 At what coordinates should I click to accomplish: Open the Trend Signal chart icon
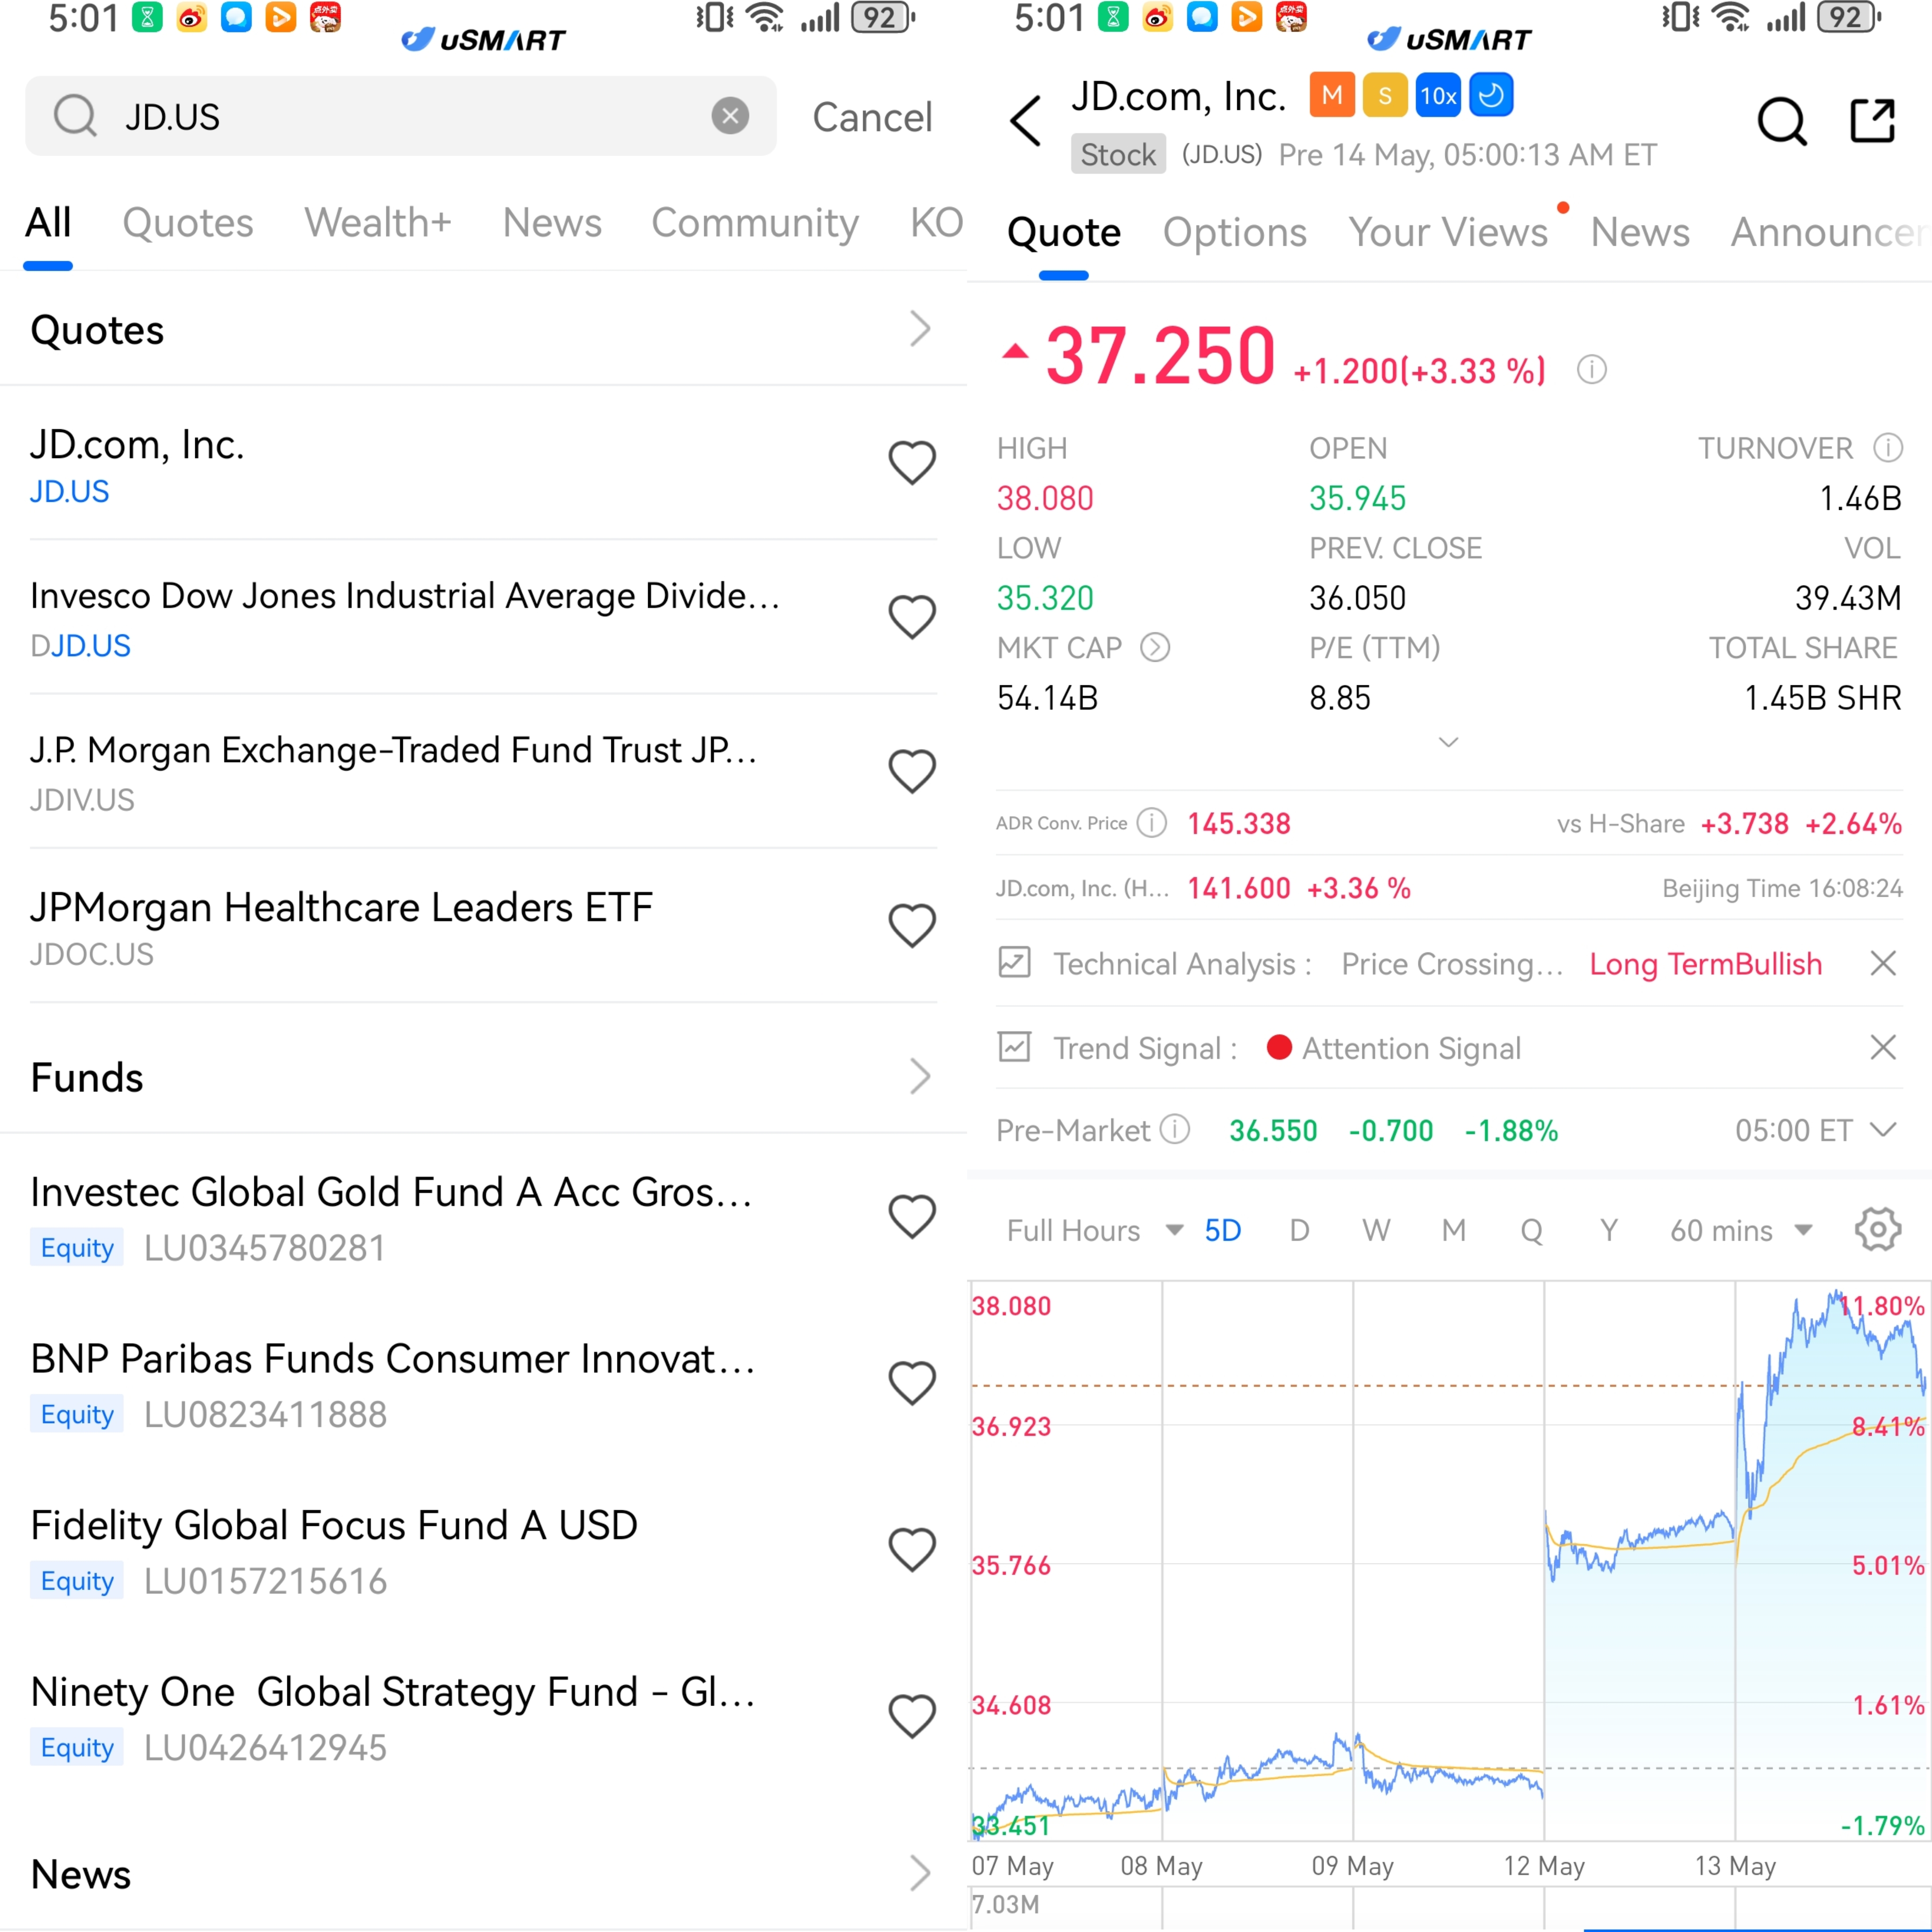(1014, 1047)
